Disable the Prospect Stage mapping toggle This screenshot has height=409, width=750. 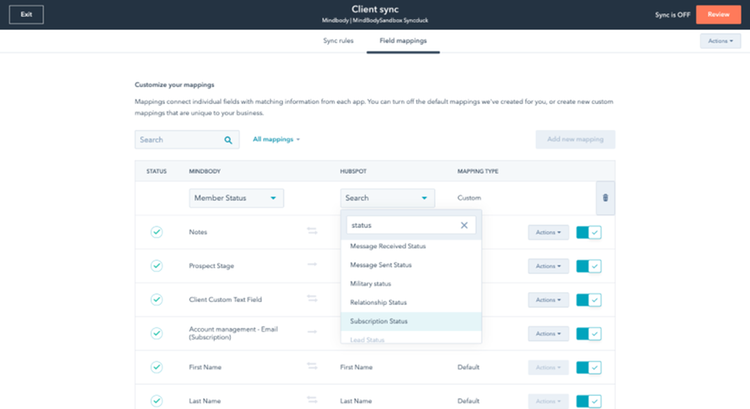click(589, 266)
